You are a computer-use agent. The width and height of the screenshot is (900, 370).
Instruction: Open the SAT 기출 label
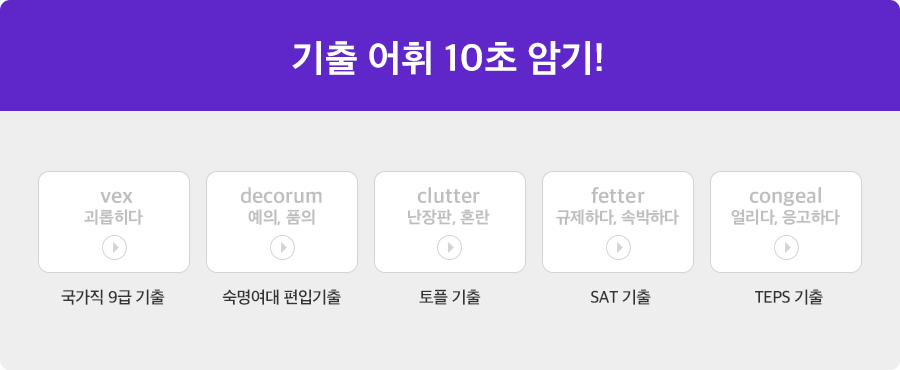tap(620, 298)
